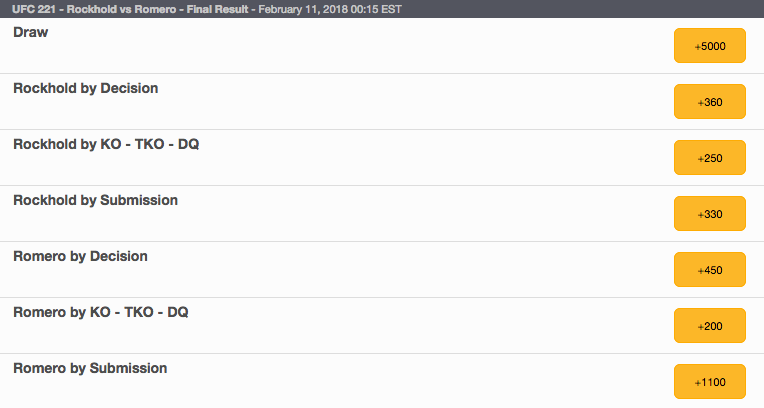Select the +200 Romero KO odds button
This screenshot has width=764, height=408.
pyautogui.click(x=709, y=326)
